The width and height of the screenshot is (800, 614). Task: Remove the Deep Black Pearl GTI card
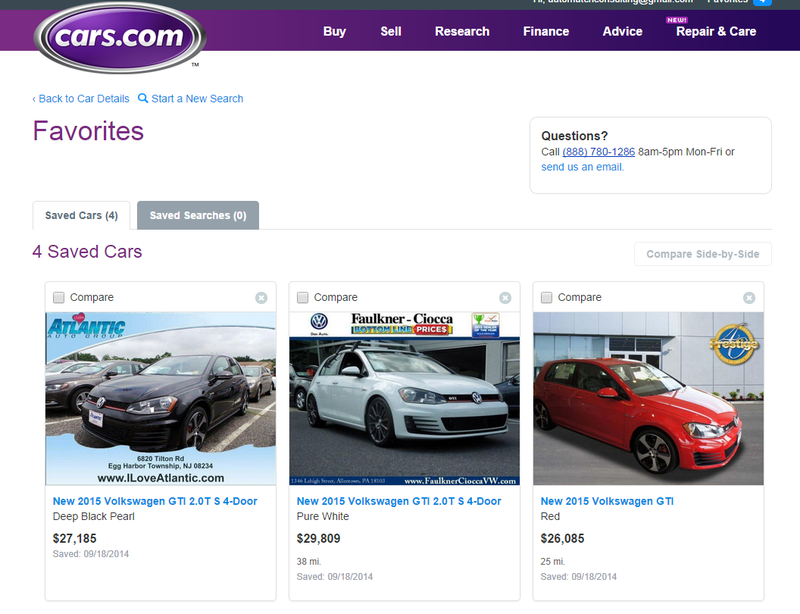(261, 298)
